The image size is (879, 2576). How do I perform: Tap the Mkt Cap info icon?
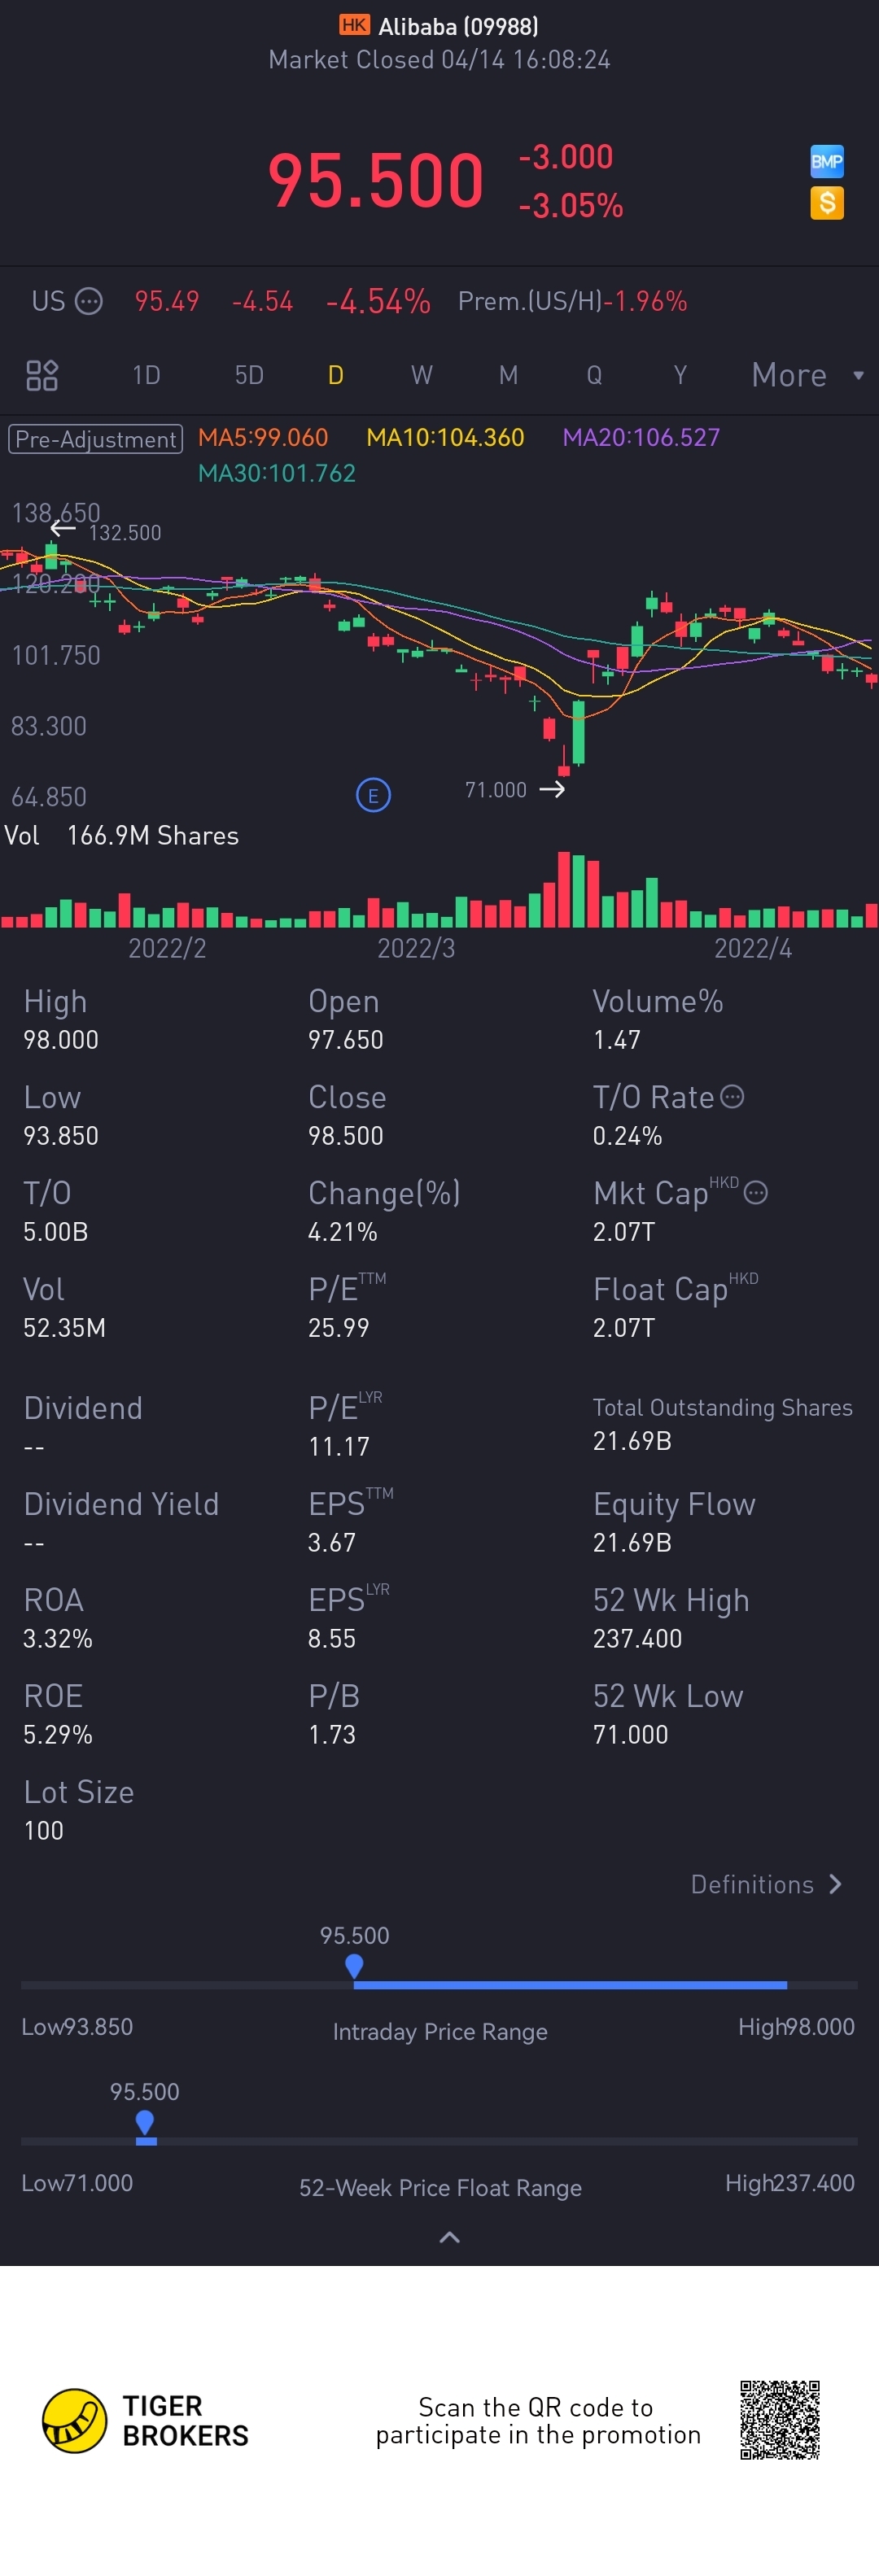(756, 1192)
